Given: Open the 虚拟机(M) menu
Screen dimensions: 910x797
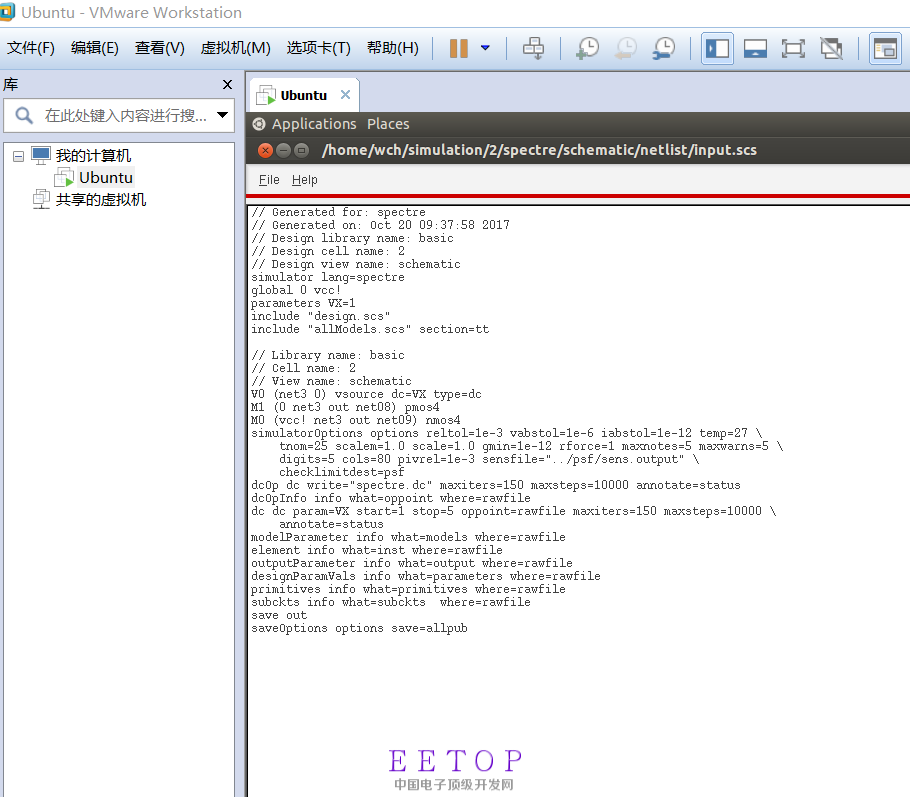Looking at the screenshot, I should tap(236, 48).
